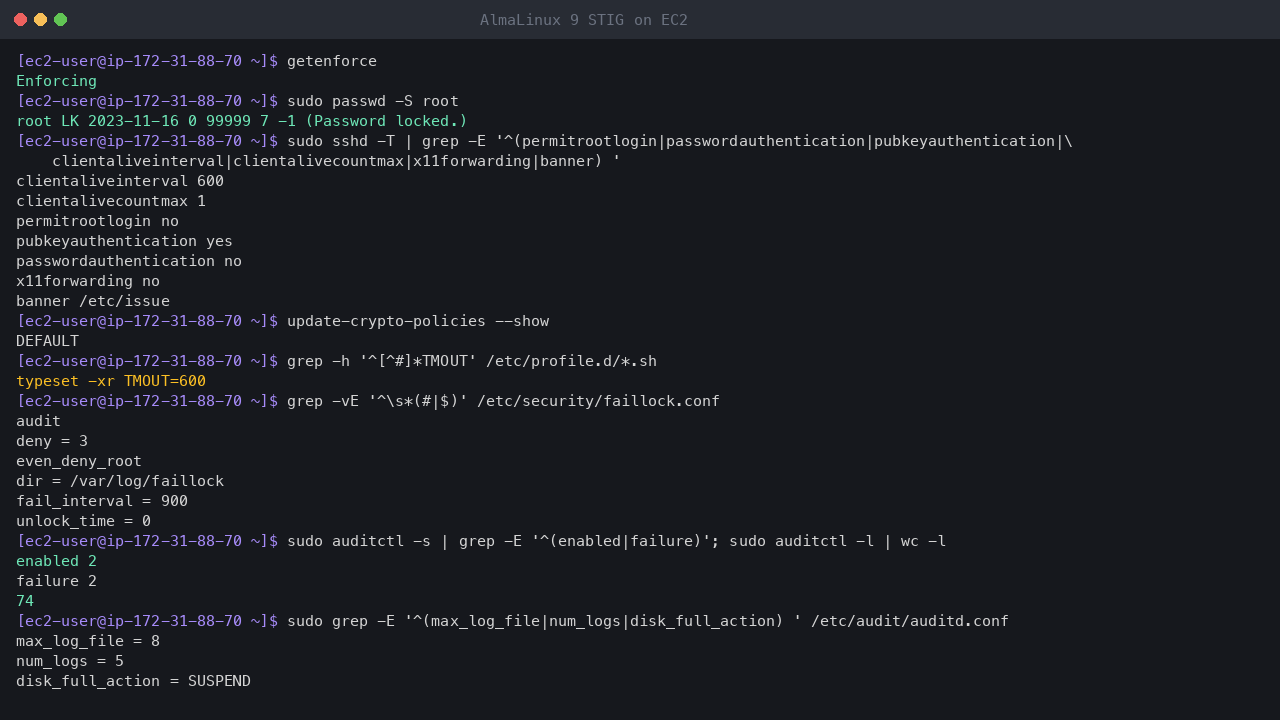This screenshot has height=720, width=1280.
Task: Click the red close window button
Action: (x=20, y=19)
